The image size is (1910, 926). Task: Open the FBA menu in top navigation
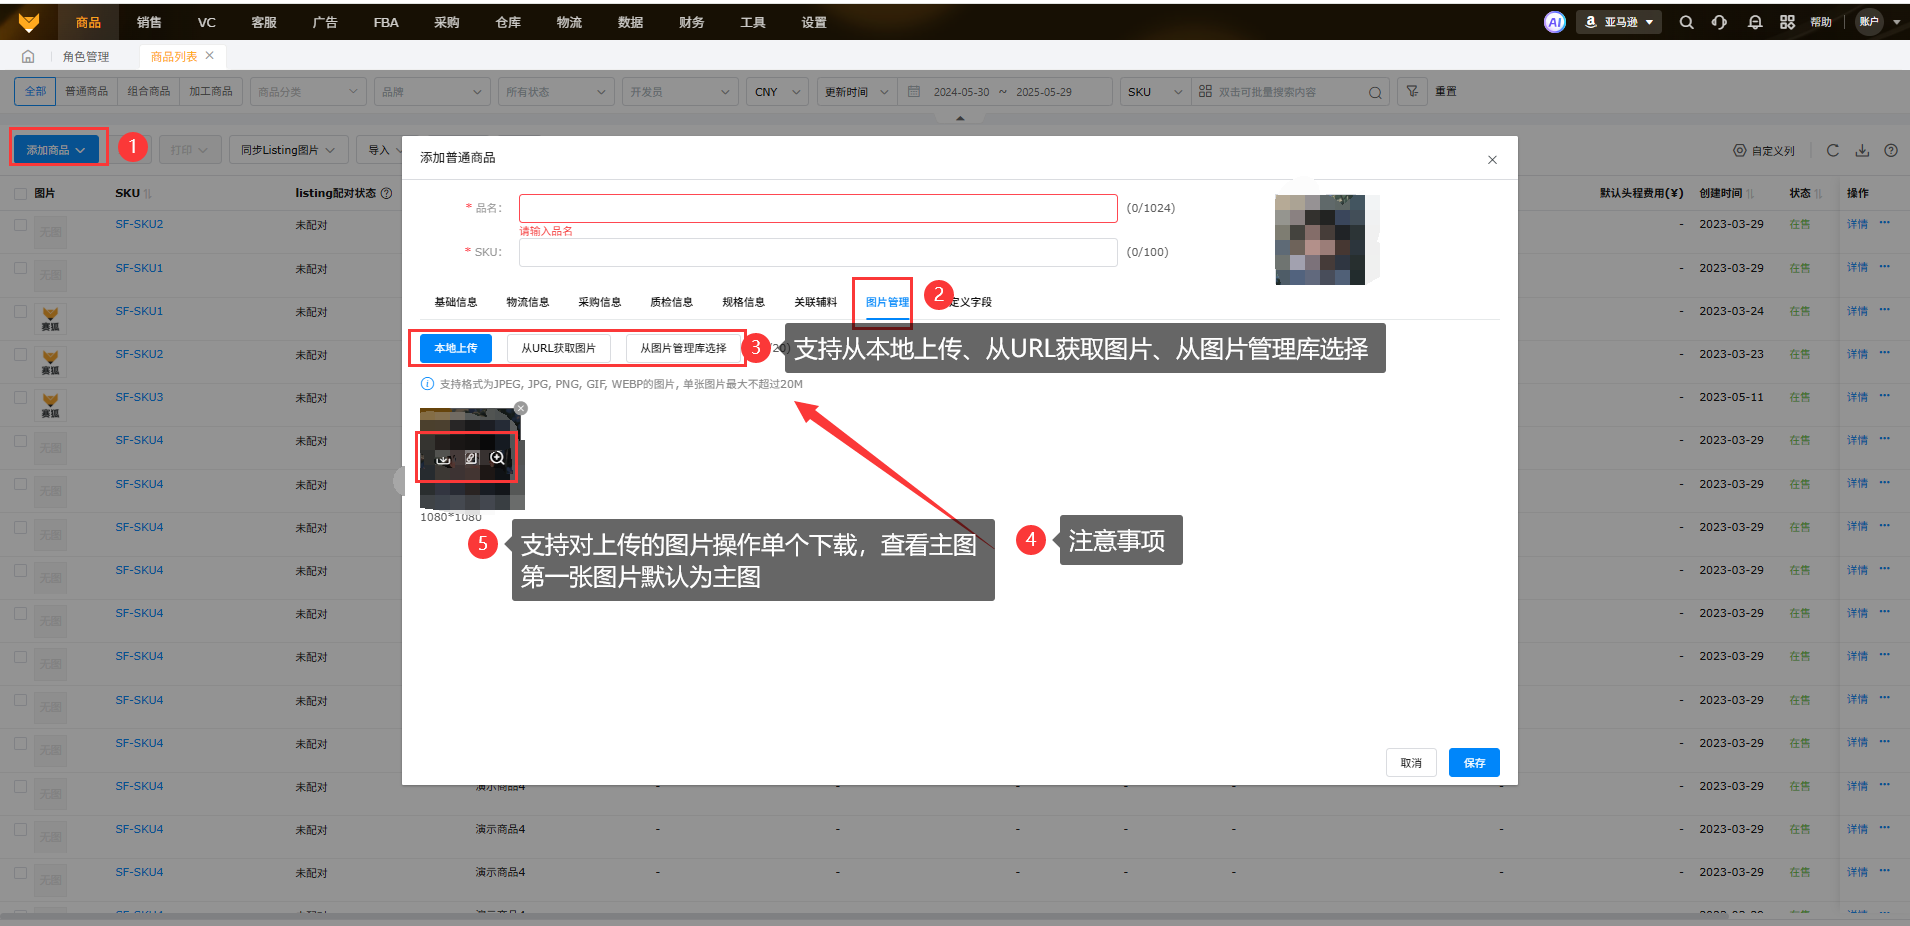386,22
